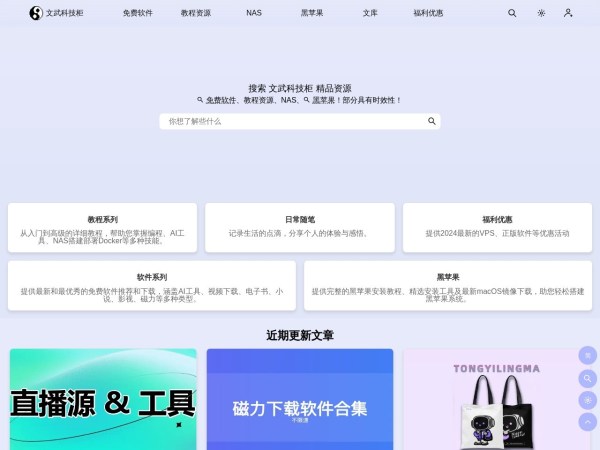Click the 文武科技柜 yin-yang logo

tap(37, 13)
